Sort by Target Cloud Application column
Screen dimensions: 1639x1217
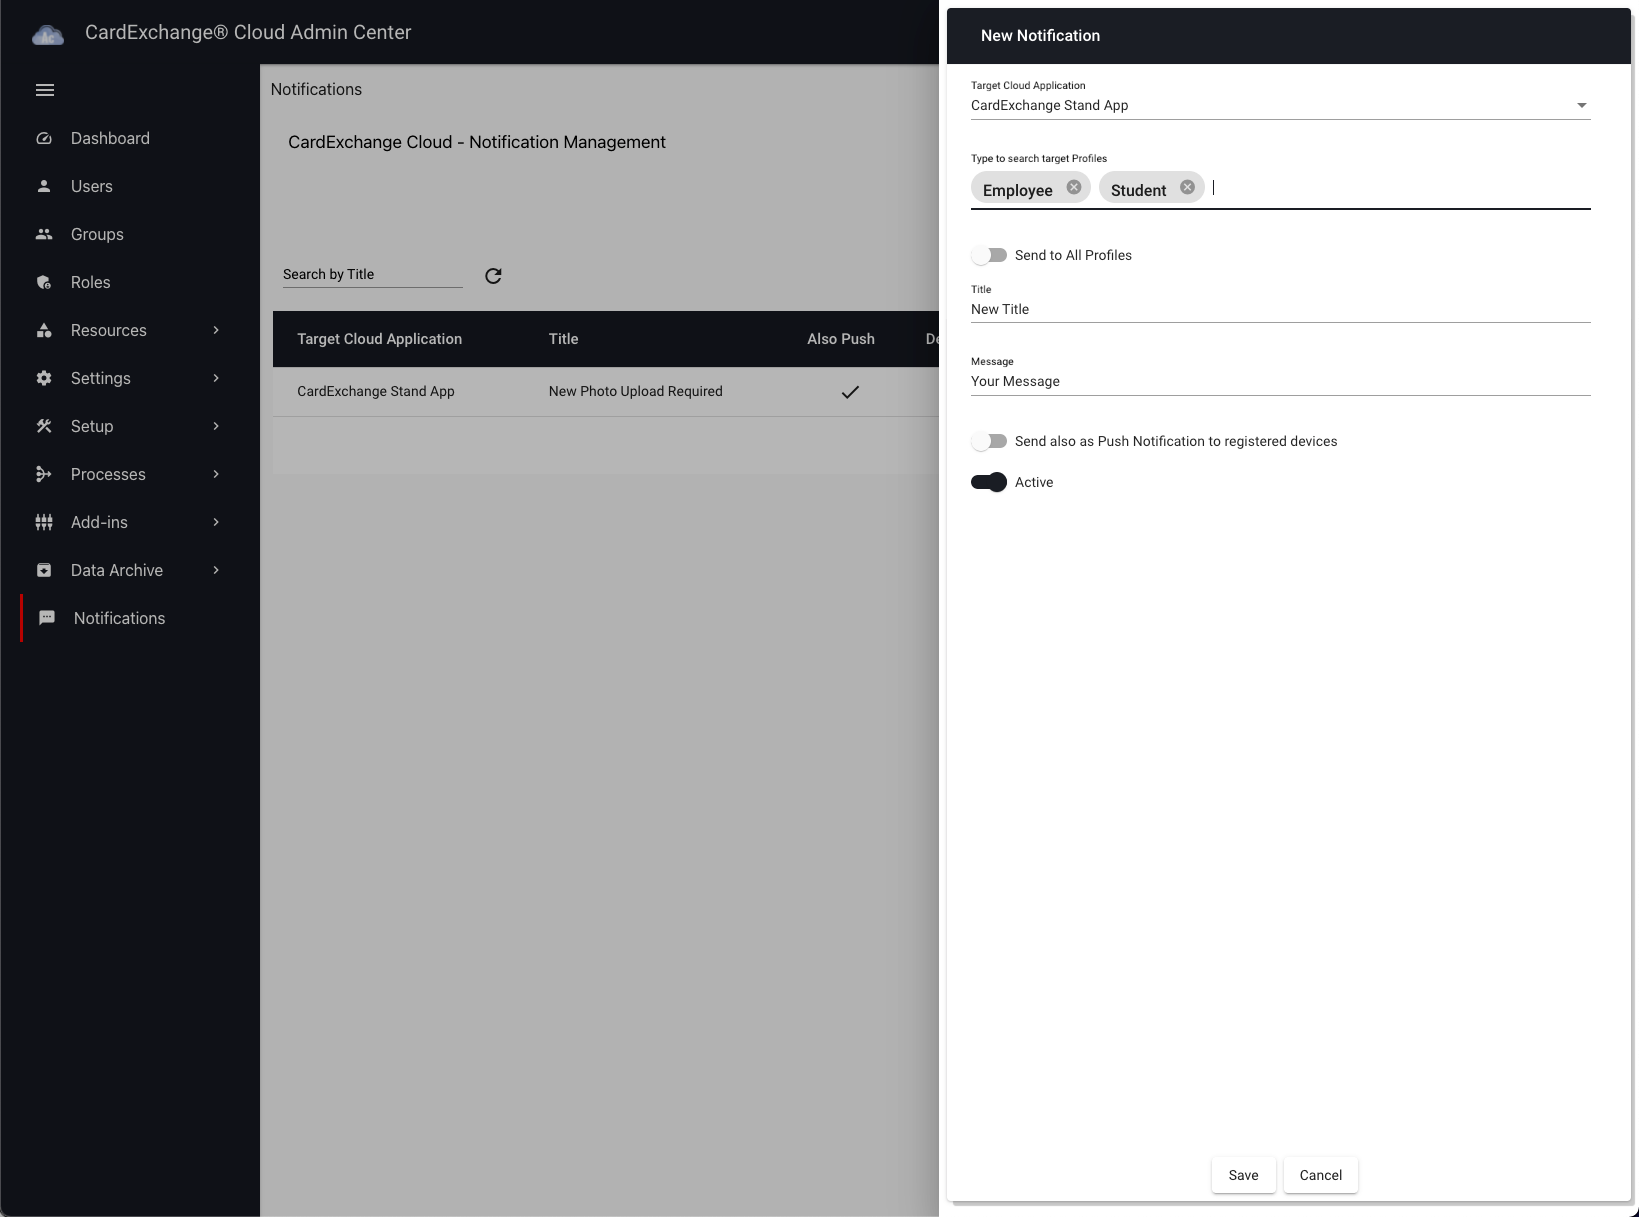click(379, 340)
